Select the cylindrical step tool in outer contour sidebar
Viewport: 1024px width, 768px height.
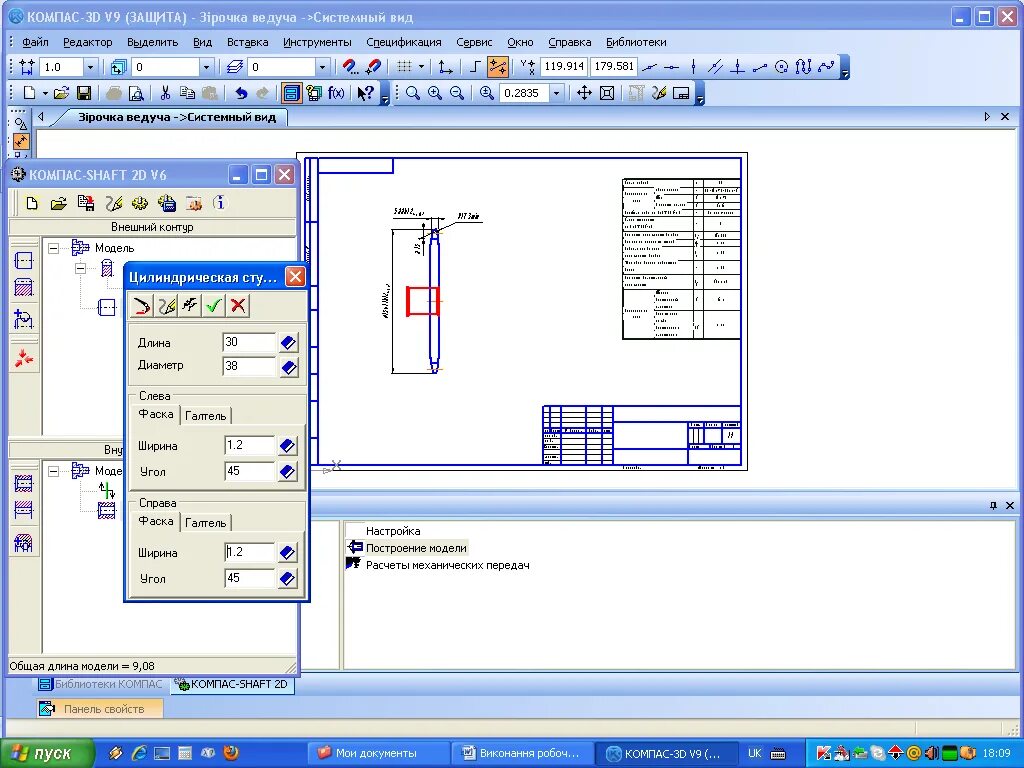click(x=24, y=261)
